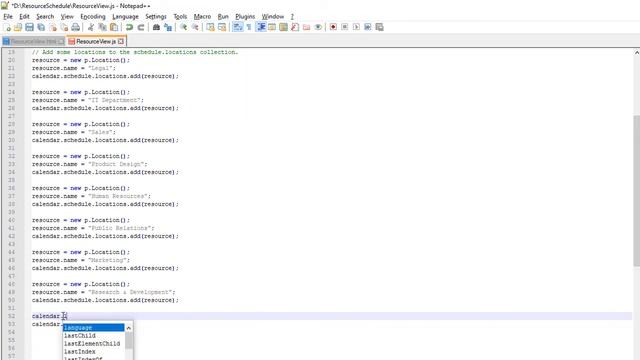This screenshot has width=640, height=360.
Task: Copy the selection using the Copy icon
Action: (102, 27)
